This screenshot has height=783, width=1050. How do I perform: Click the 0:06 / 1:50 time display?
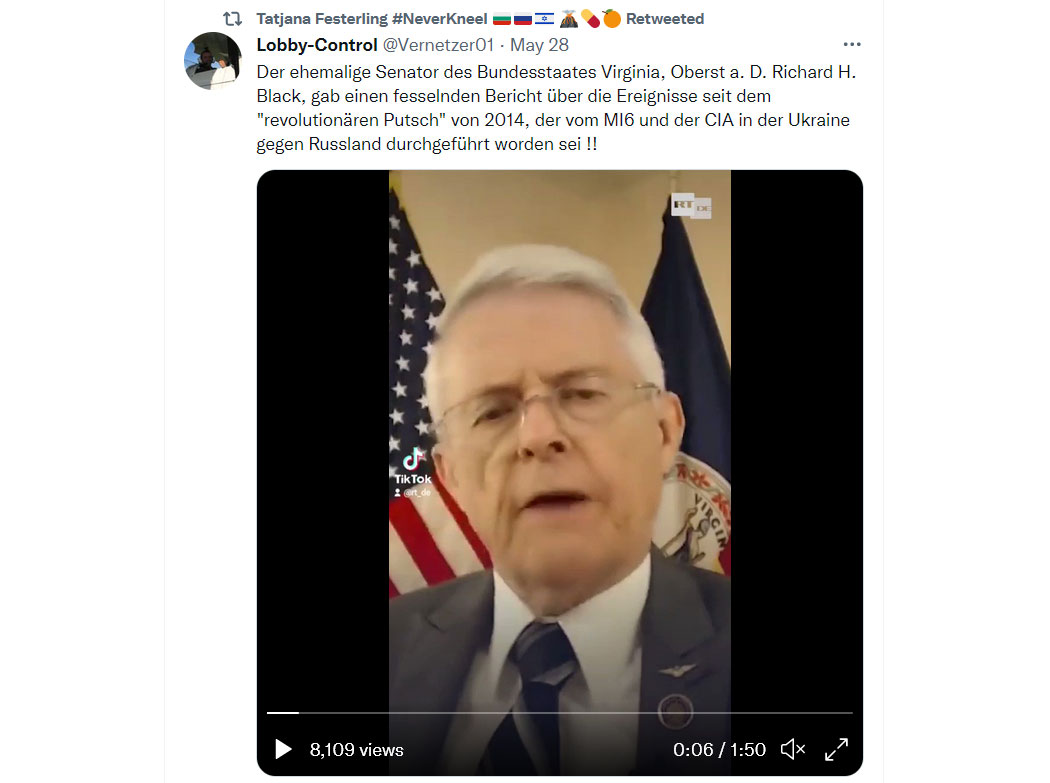[719, 750]
